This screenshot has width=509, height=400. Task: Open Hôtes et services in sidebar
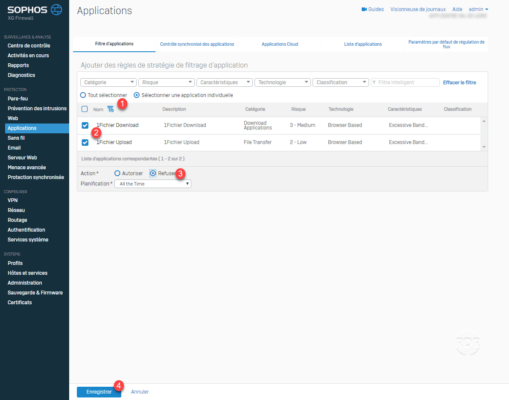[x=27, y=273]
